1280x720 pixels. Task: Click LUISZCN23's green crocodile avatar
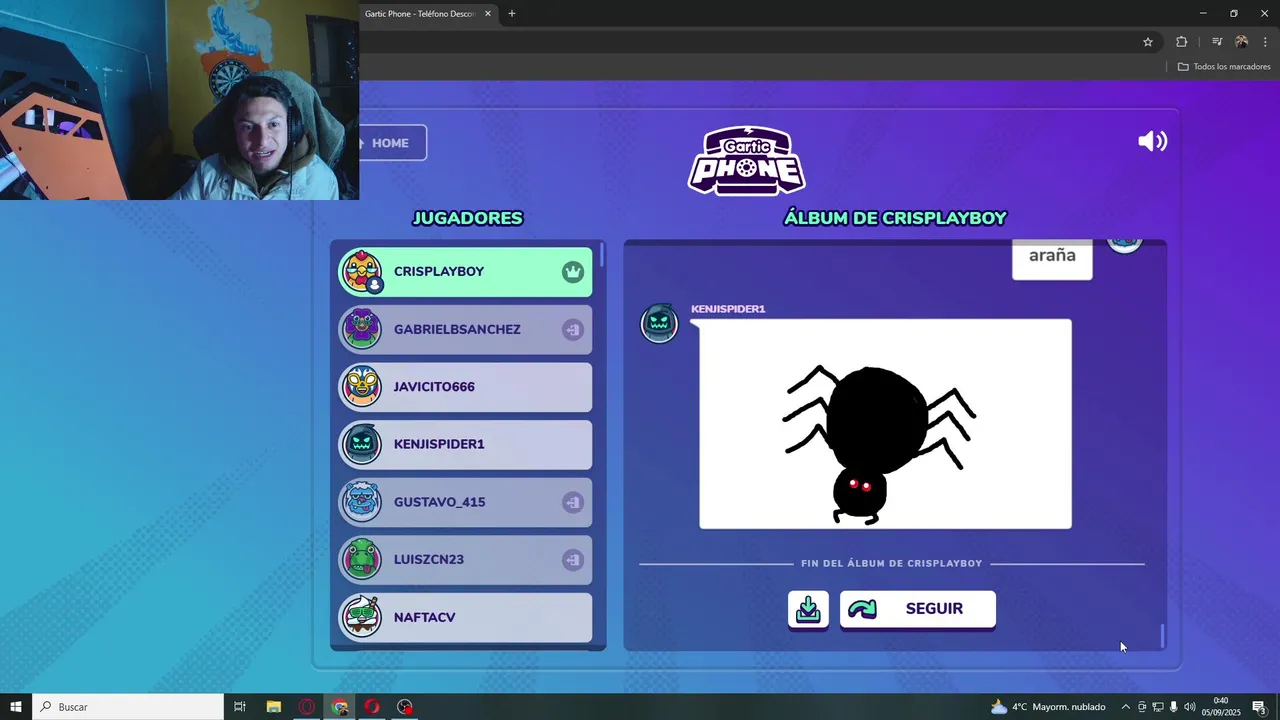362,560
